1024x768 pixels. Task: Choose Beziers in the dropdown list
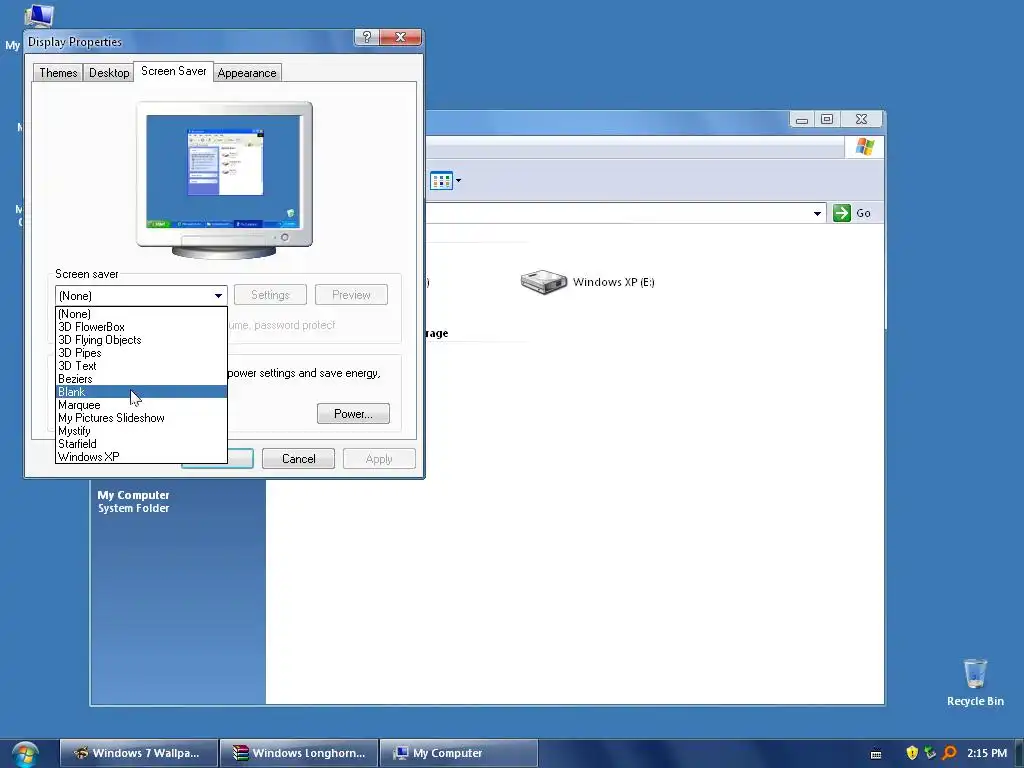pyautogui.click(x=141, y=379)
